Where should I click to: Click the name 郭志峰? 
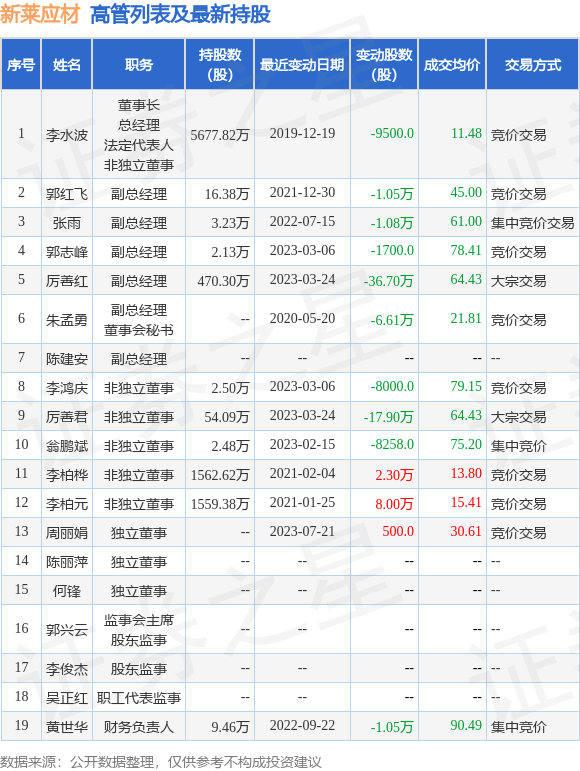pos(67,252)
